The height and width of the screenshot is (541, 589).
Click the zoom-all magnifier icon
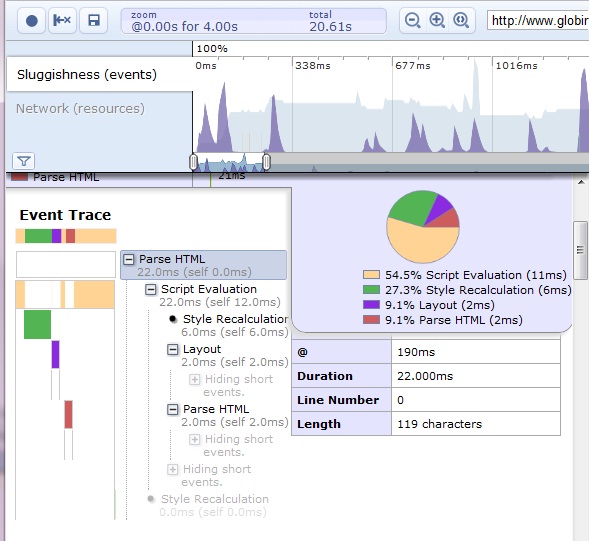point(461,20)
